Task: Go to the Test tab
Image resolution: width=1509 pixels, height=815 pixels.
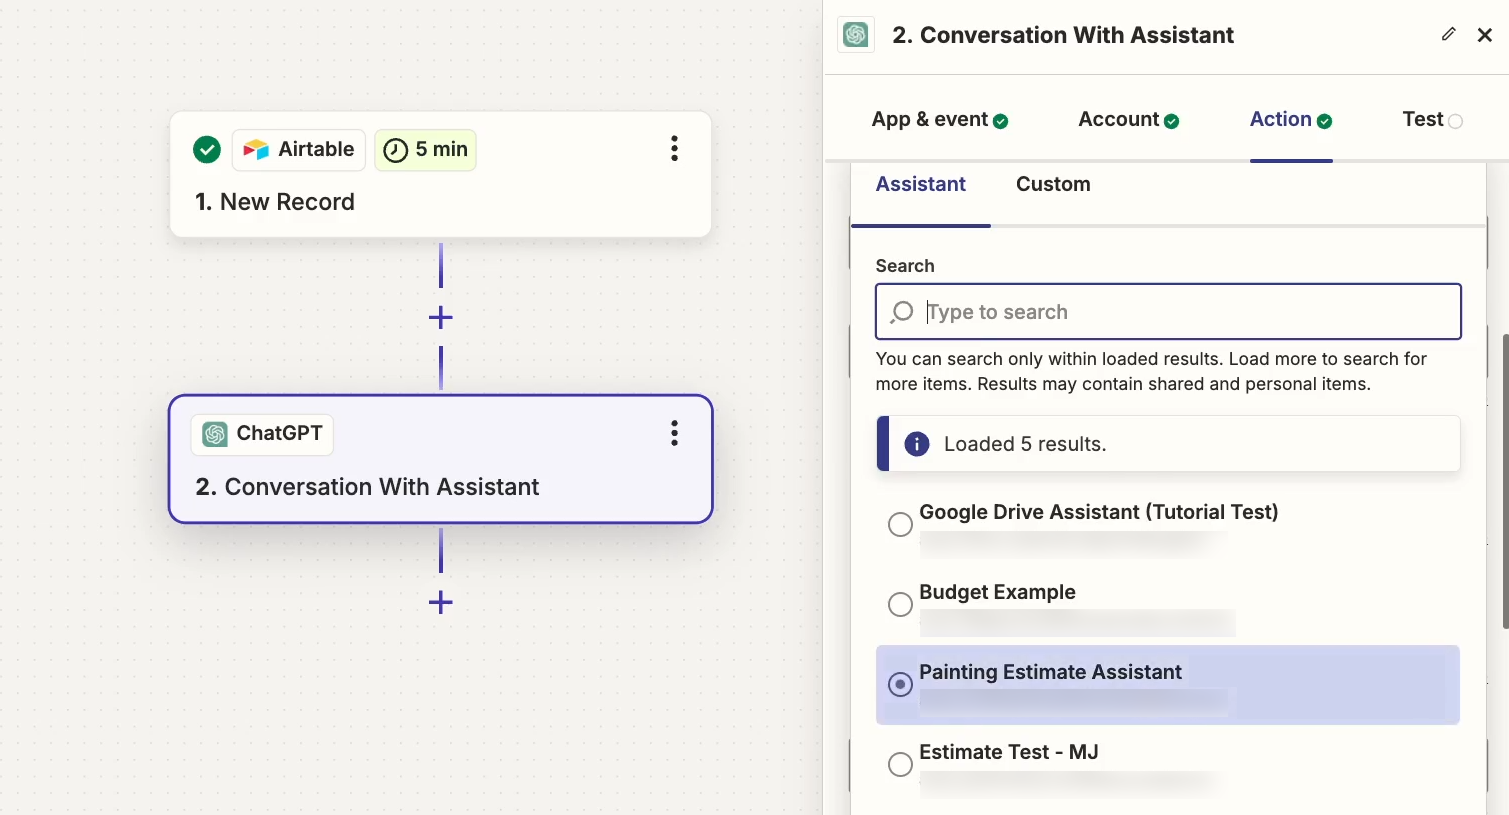Action: point(1433,120)
